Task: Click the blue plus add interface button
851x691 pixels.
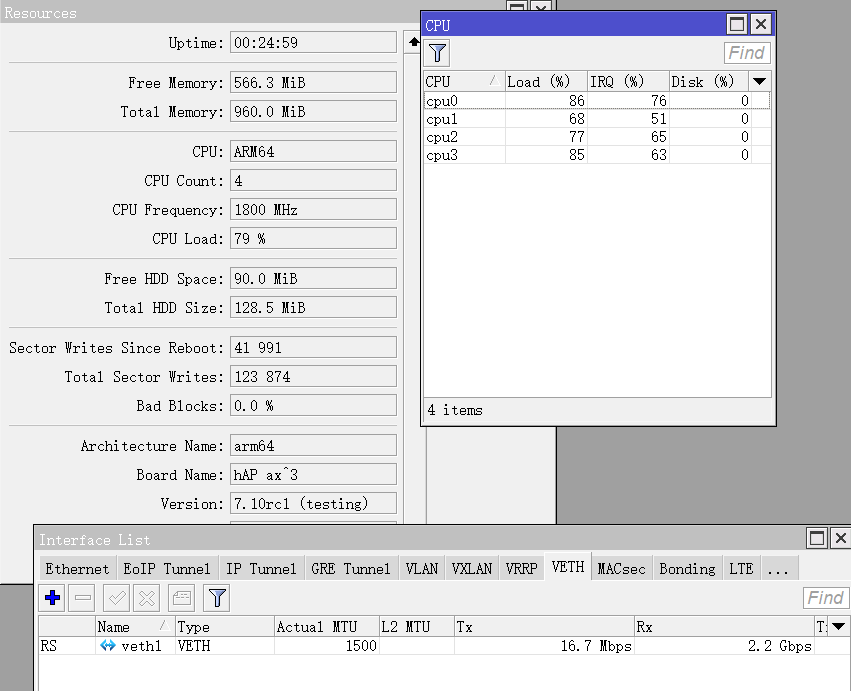Action: (x=53, y=598)
